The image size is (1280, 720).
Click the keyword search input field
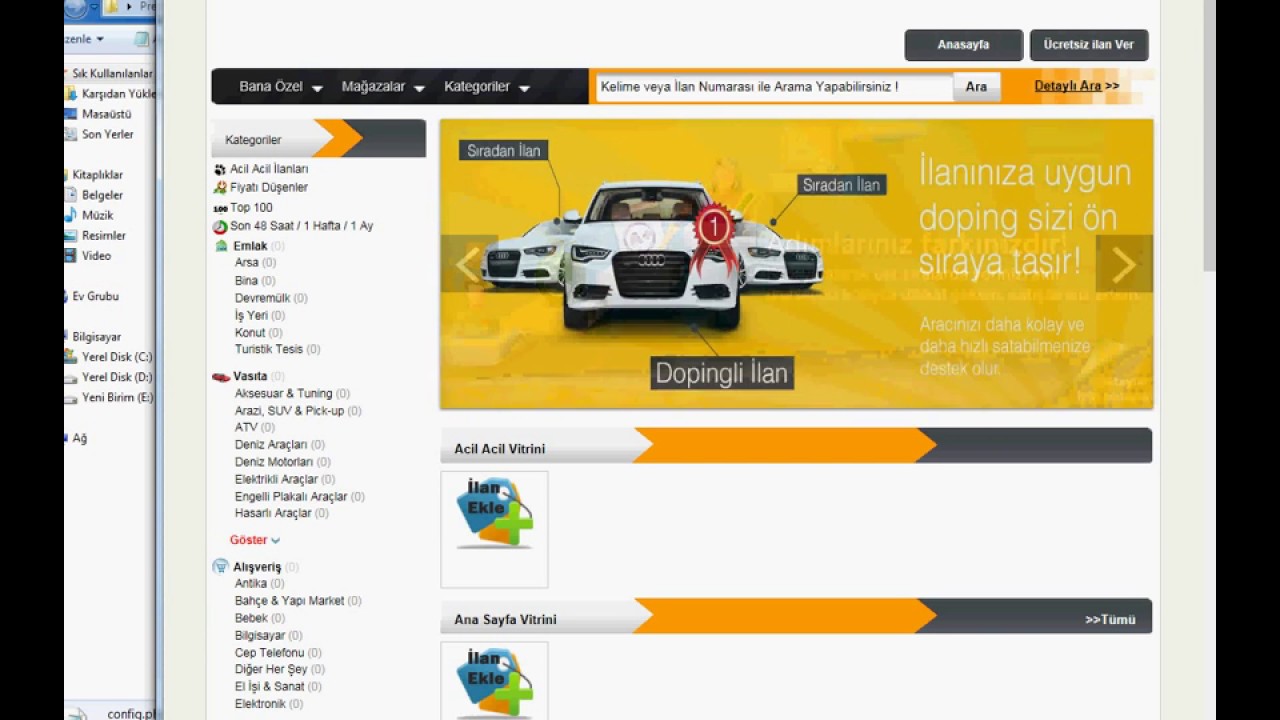click(x=773, y=87)
